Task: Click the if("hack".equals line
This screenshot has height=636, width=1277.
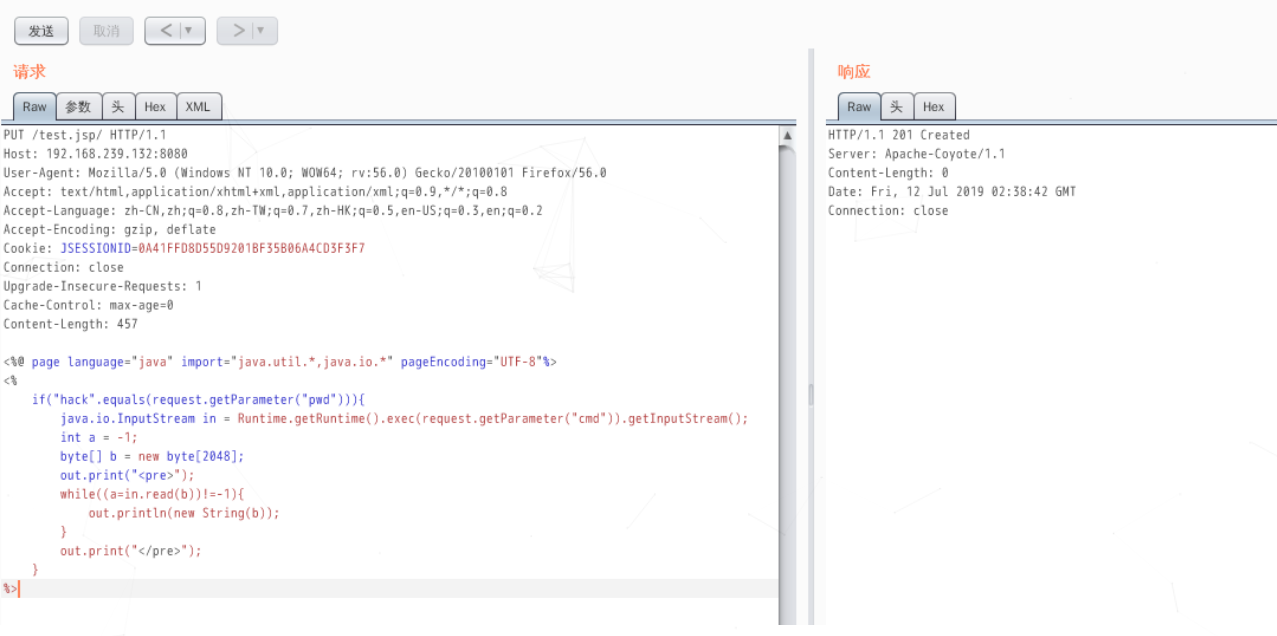Action: click(199, 400)
